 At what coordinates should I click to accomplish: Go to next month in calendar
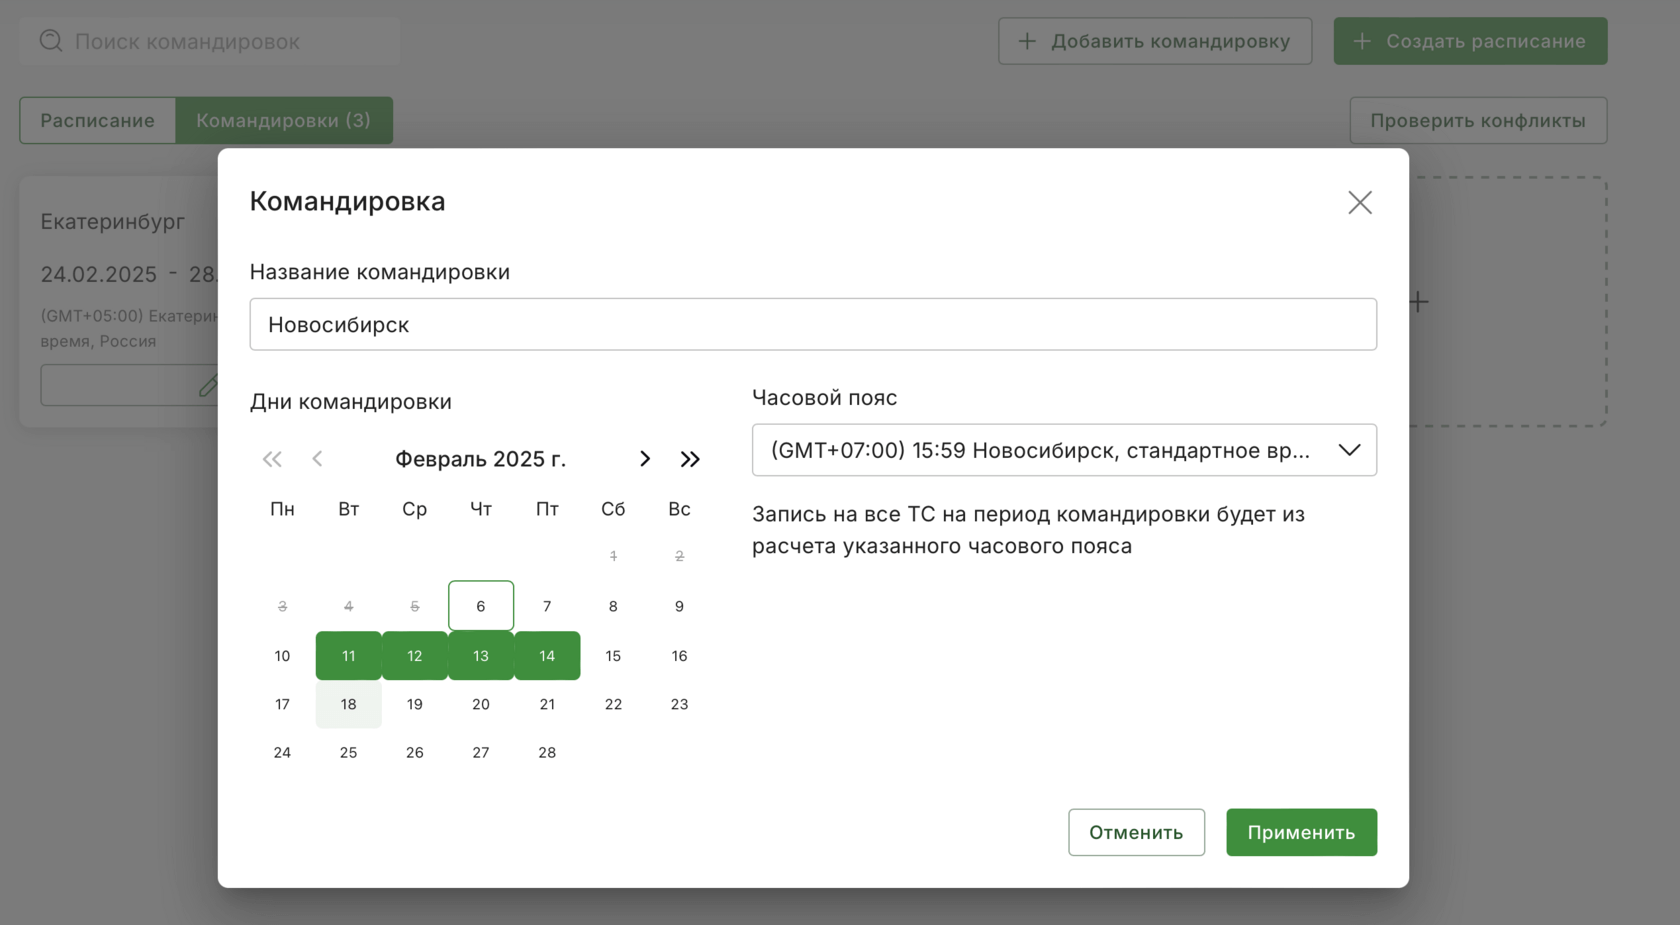click(x=645, y=459)
